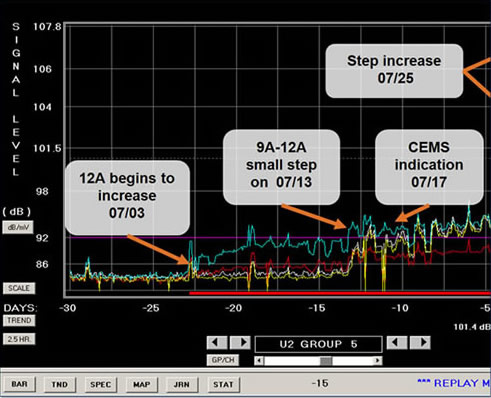This screenshot has height=398, width=491.
Task: Click the DAYS: axis label
Action: (20, 308)
